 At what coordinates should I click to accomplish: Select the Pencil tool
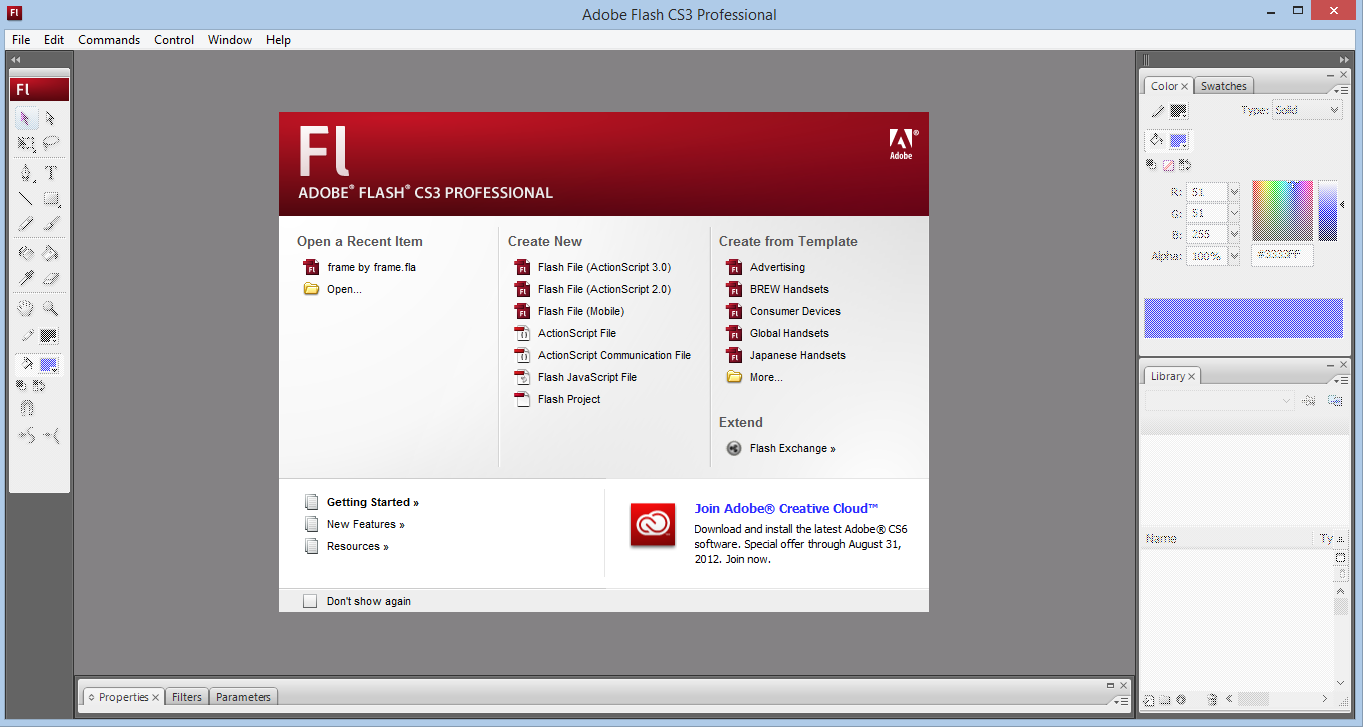click(x=26, y=223)
